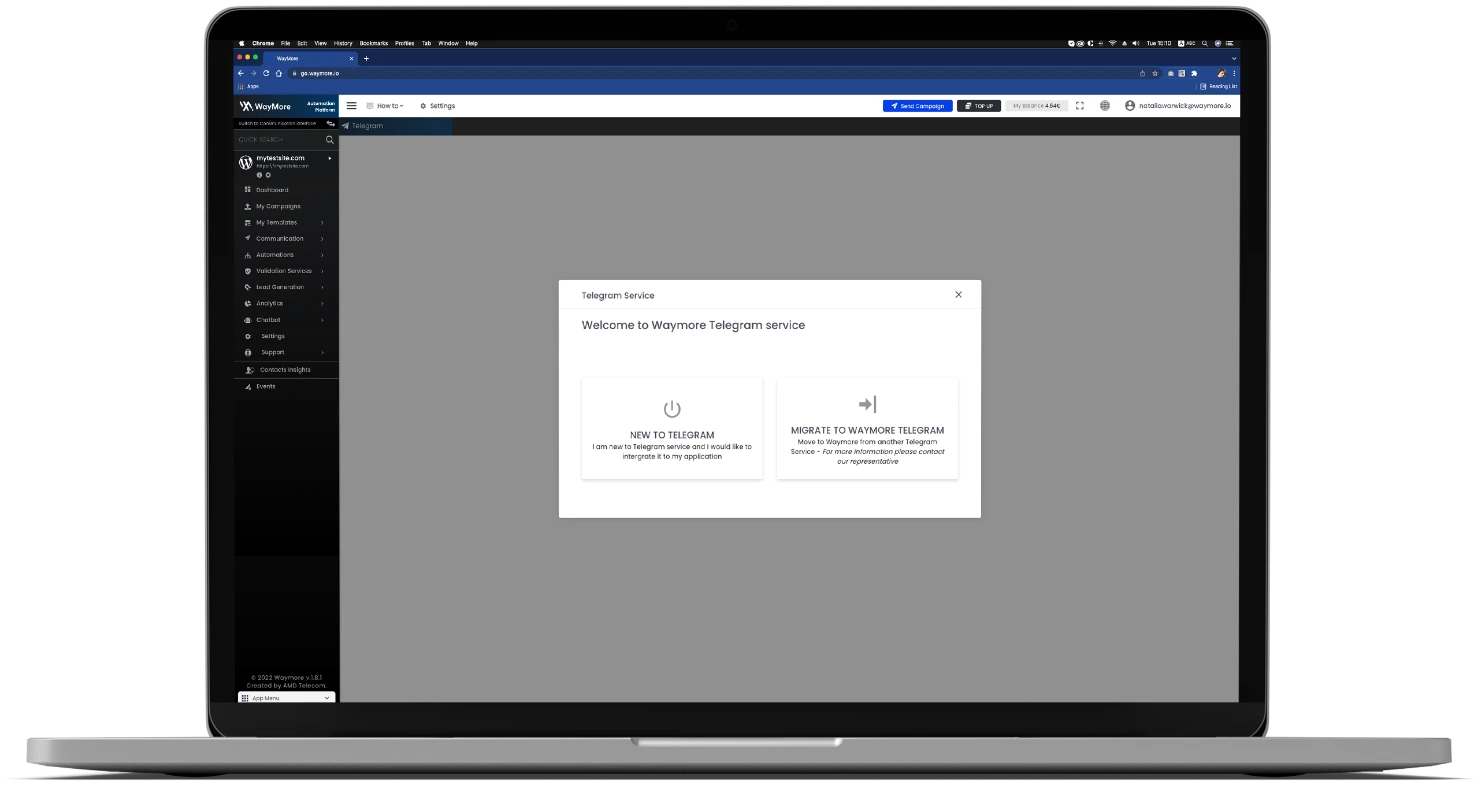Image resolution: width=1478 pixels, height=790 pixels.
Task: Open the Reading List
Action: point(1218,87)
